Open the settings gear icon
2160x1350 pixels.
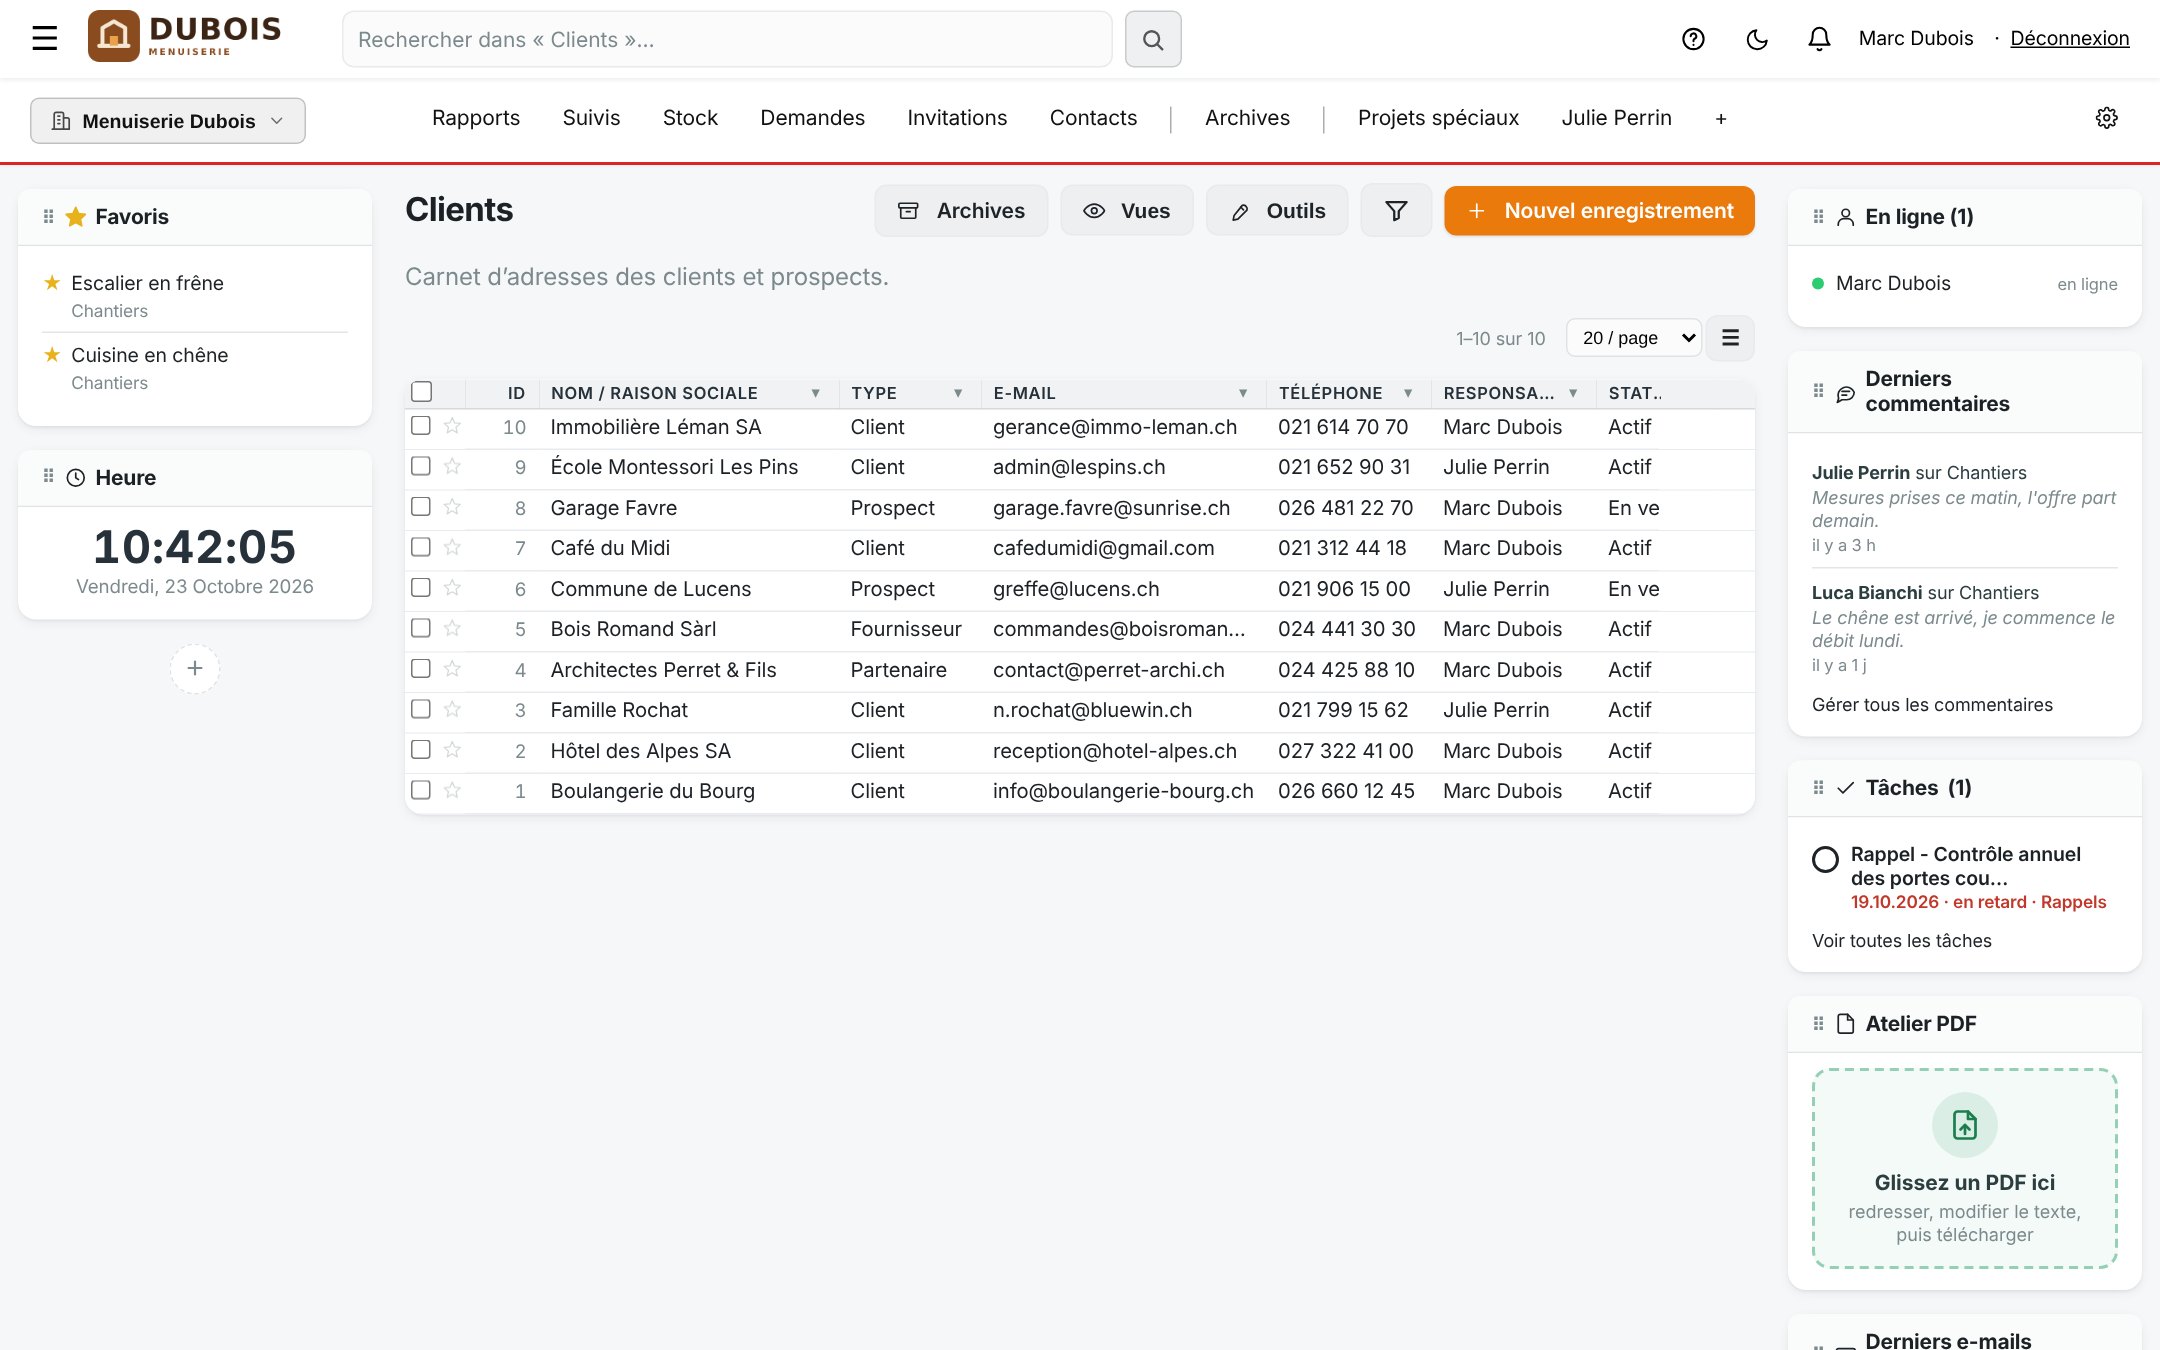(x=2106, y=118)
